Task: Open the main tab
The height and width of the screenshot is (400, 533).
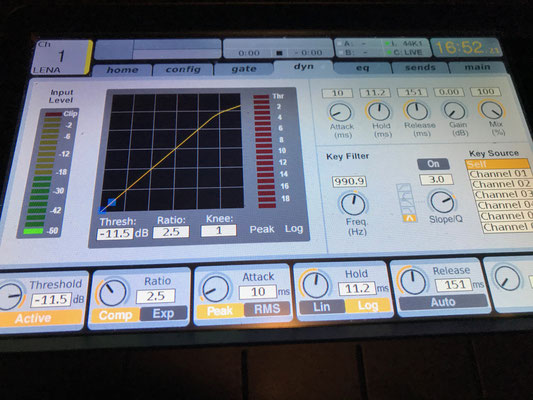Action: pos(477,67)
